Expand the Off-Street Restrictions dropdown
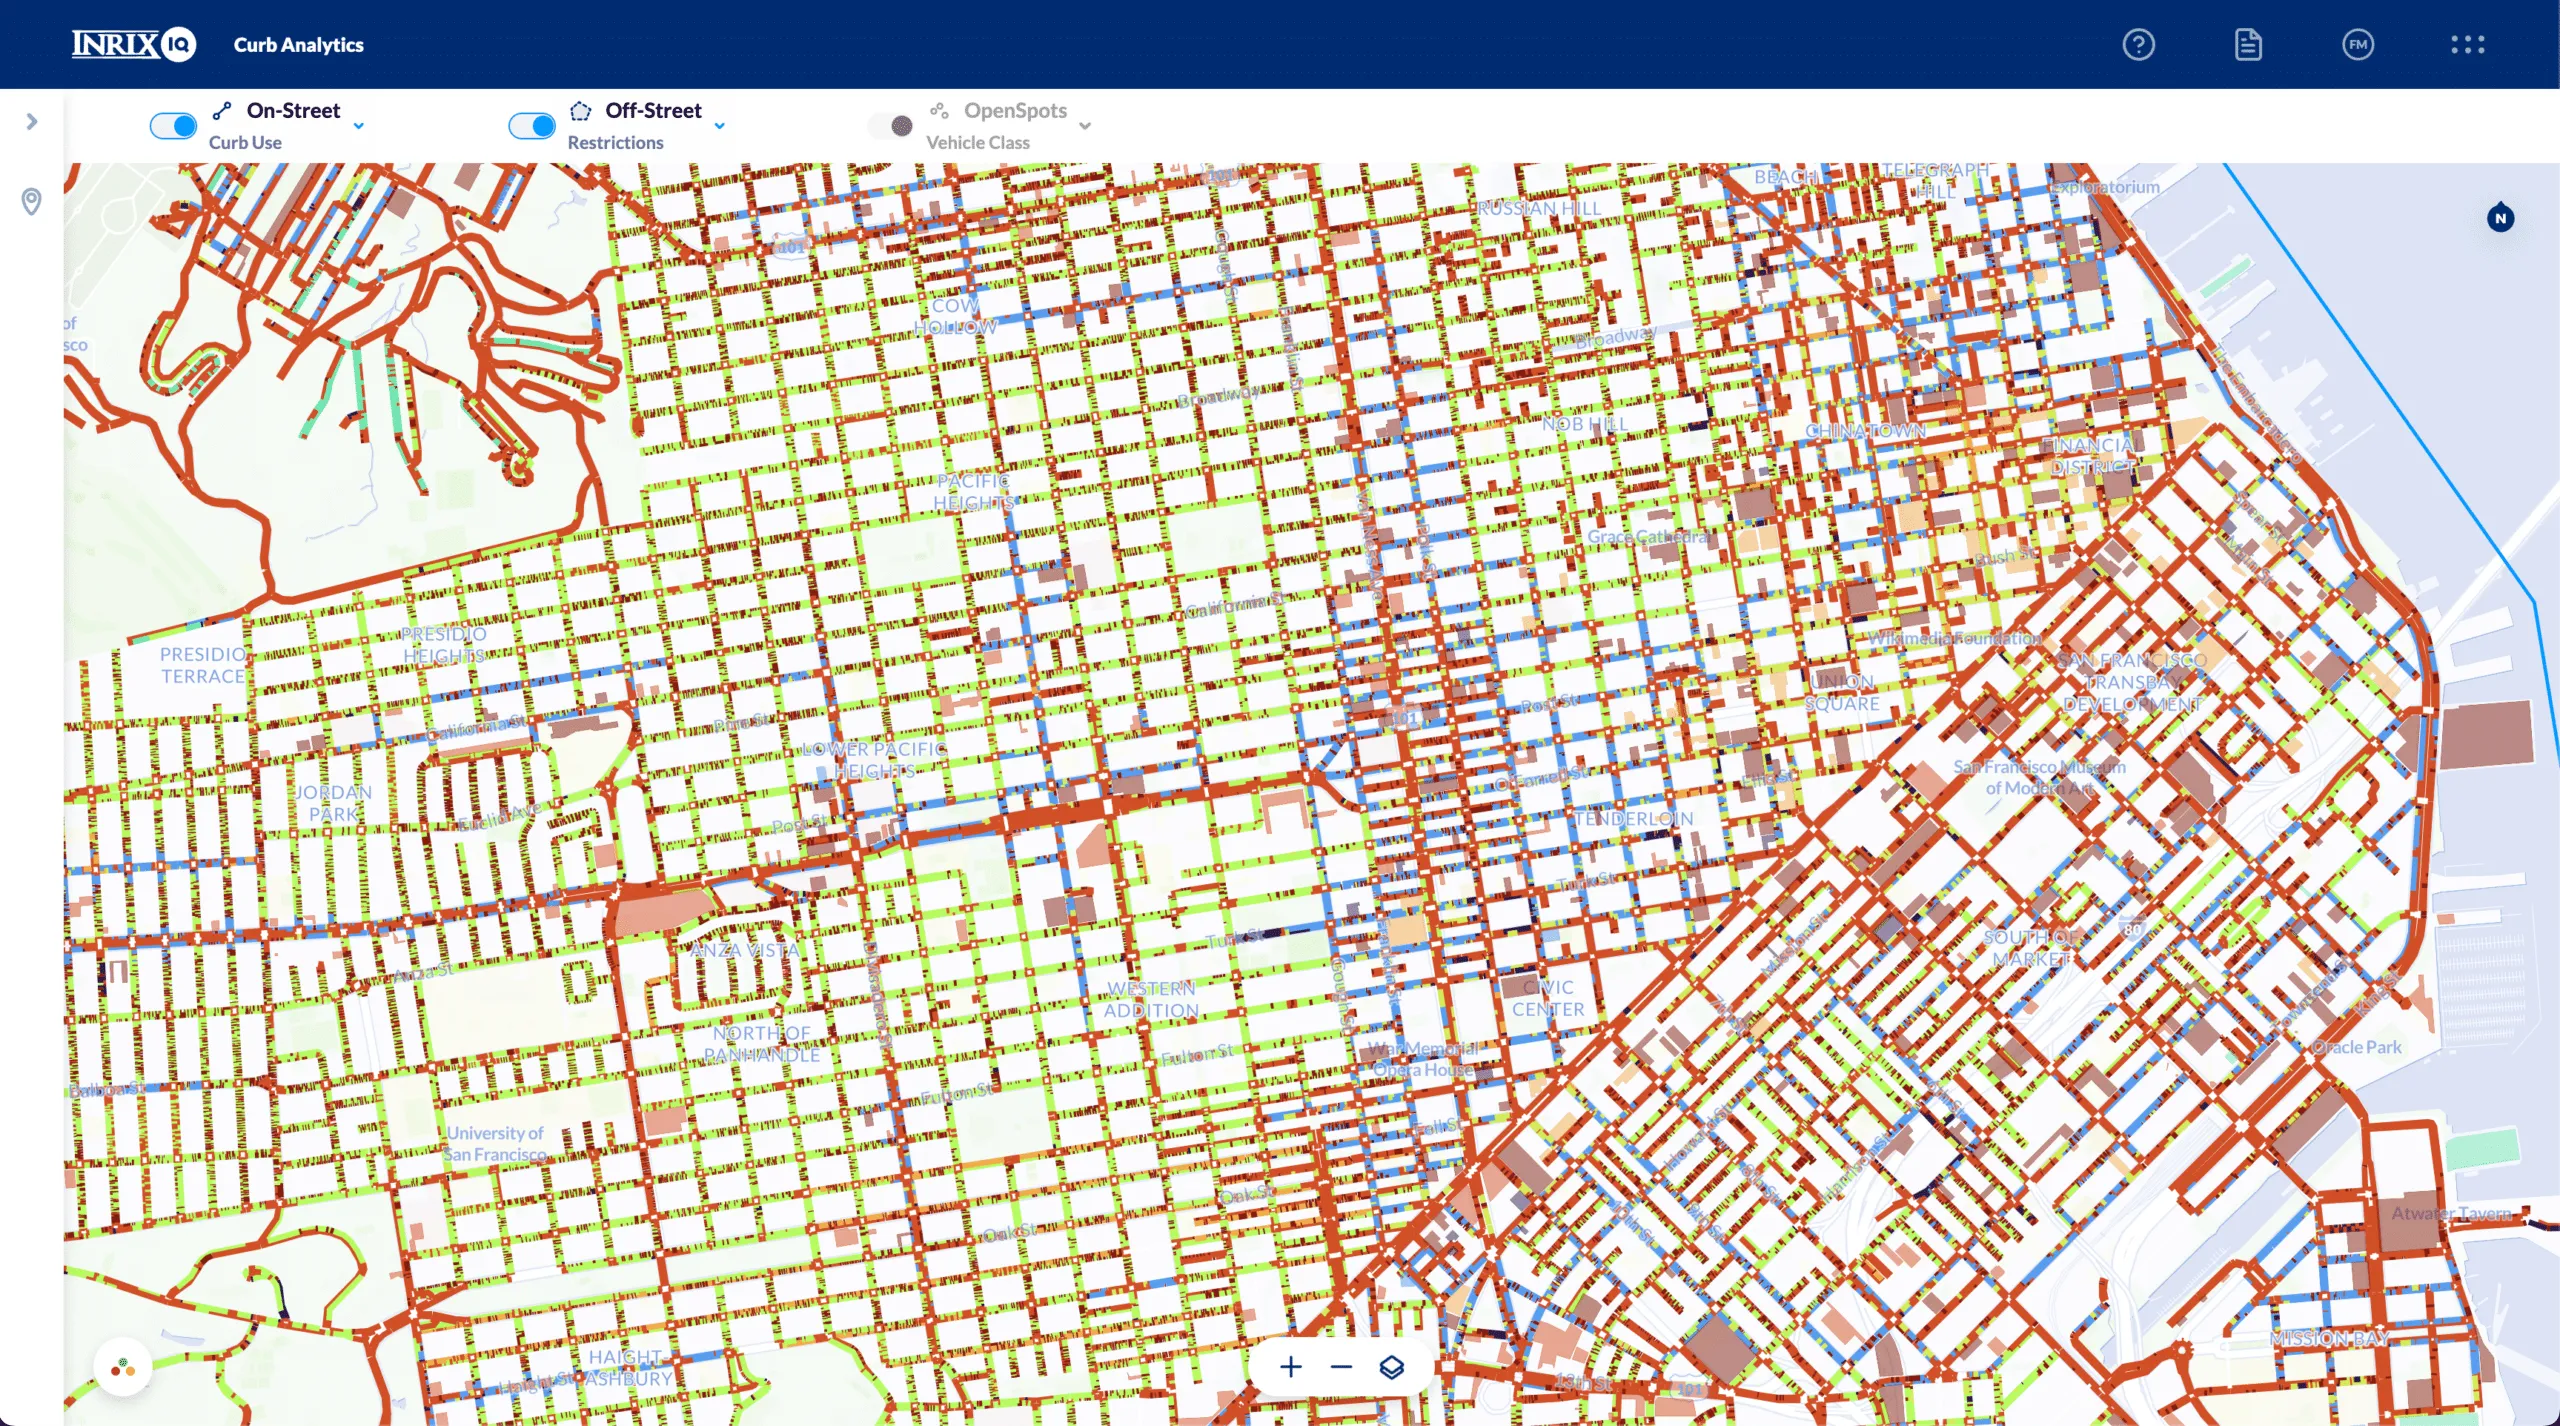This screenshot has width=2560, height=1426. pos(719,126)
